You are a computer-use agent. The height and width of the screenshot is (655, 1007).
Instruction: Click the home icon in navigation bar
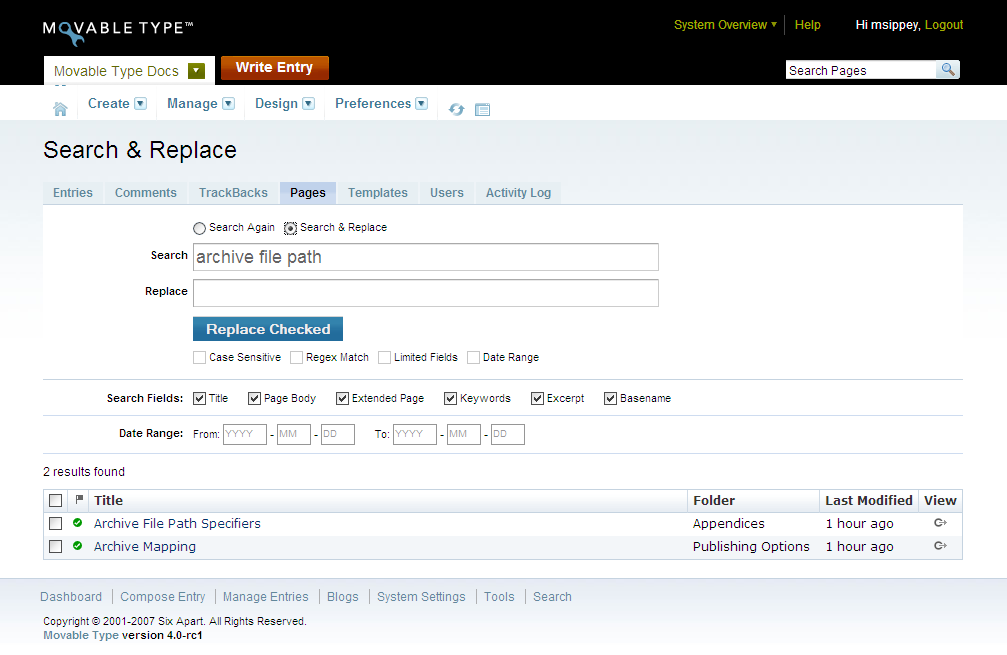pyautogui.click(x=60, y=109)
